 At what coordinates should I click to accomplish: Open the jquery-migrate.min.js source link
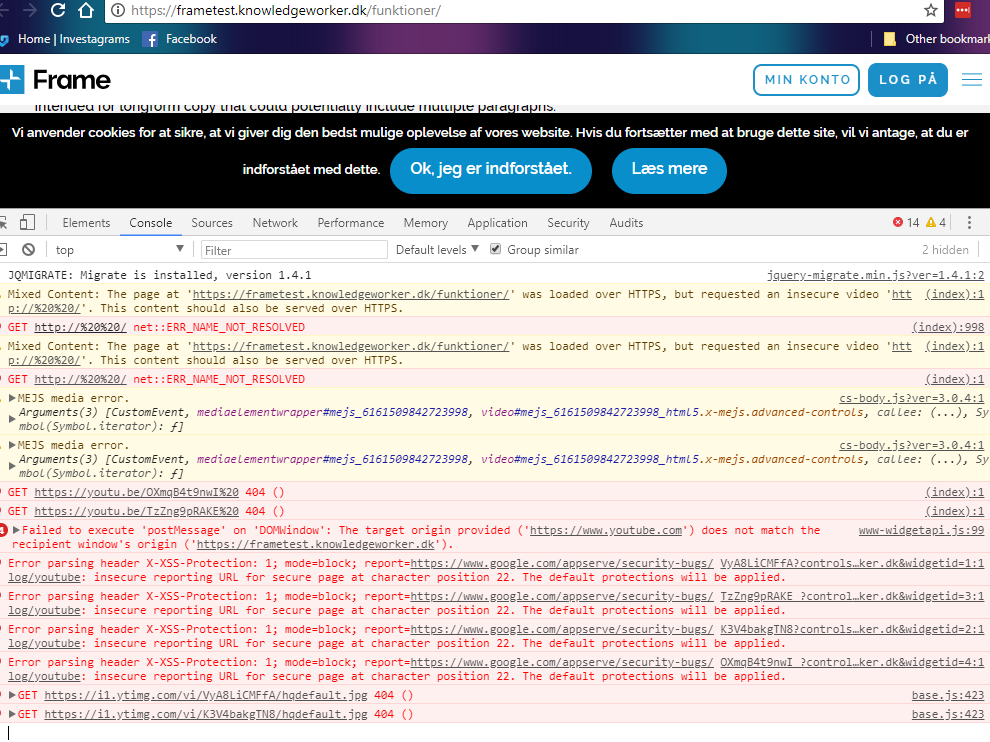pyautogui.click(x=875, y=275)
